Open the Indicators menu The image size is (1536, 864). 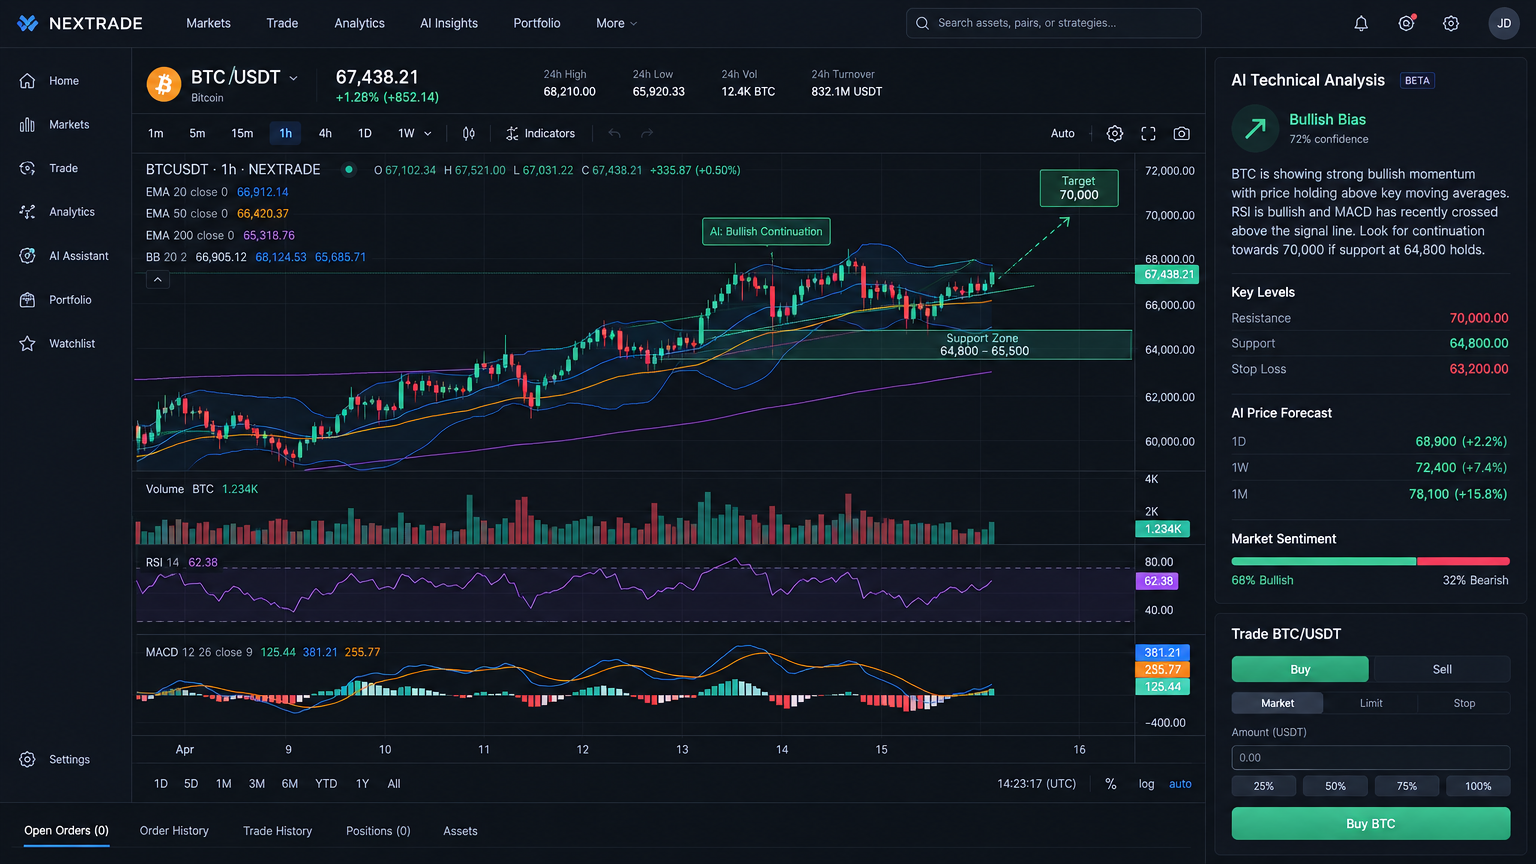click(540, 133)
